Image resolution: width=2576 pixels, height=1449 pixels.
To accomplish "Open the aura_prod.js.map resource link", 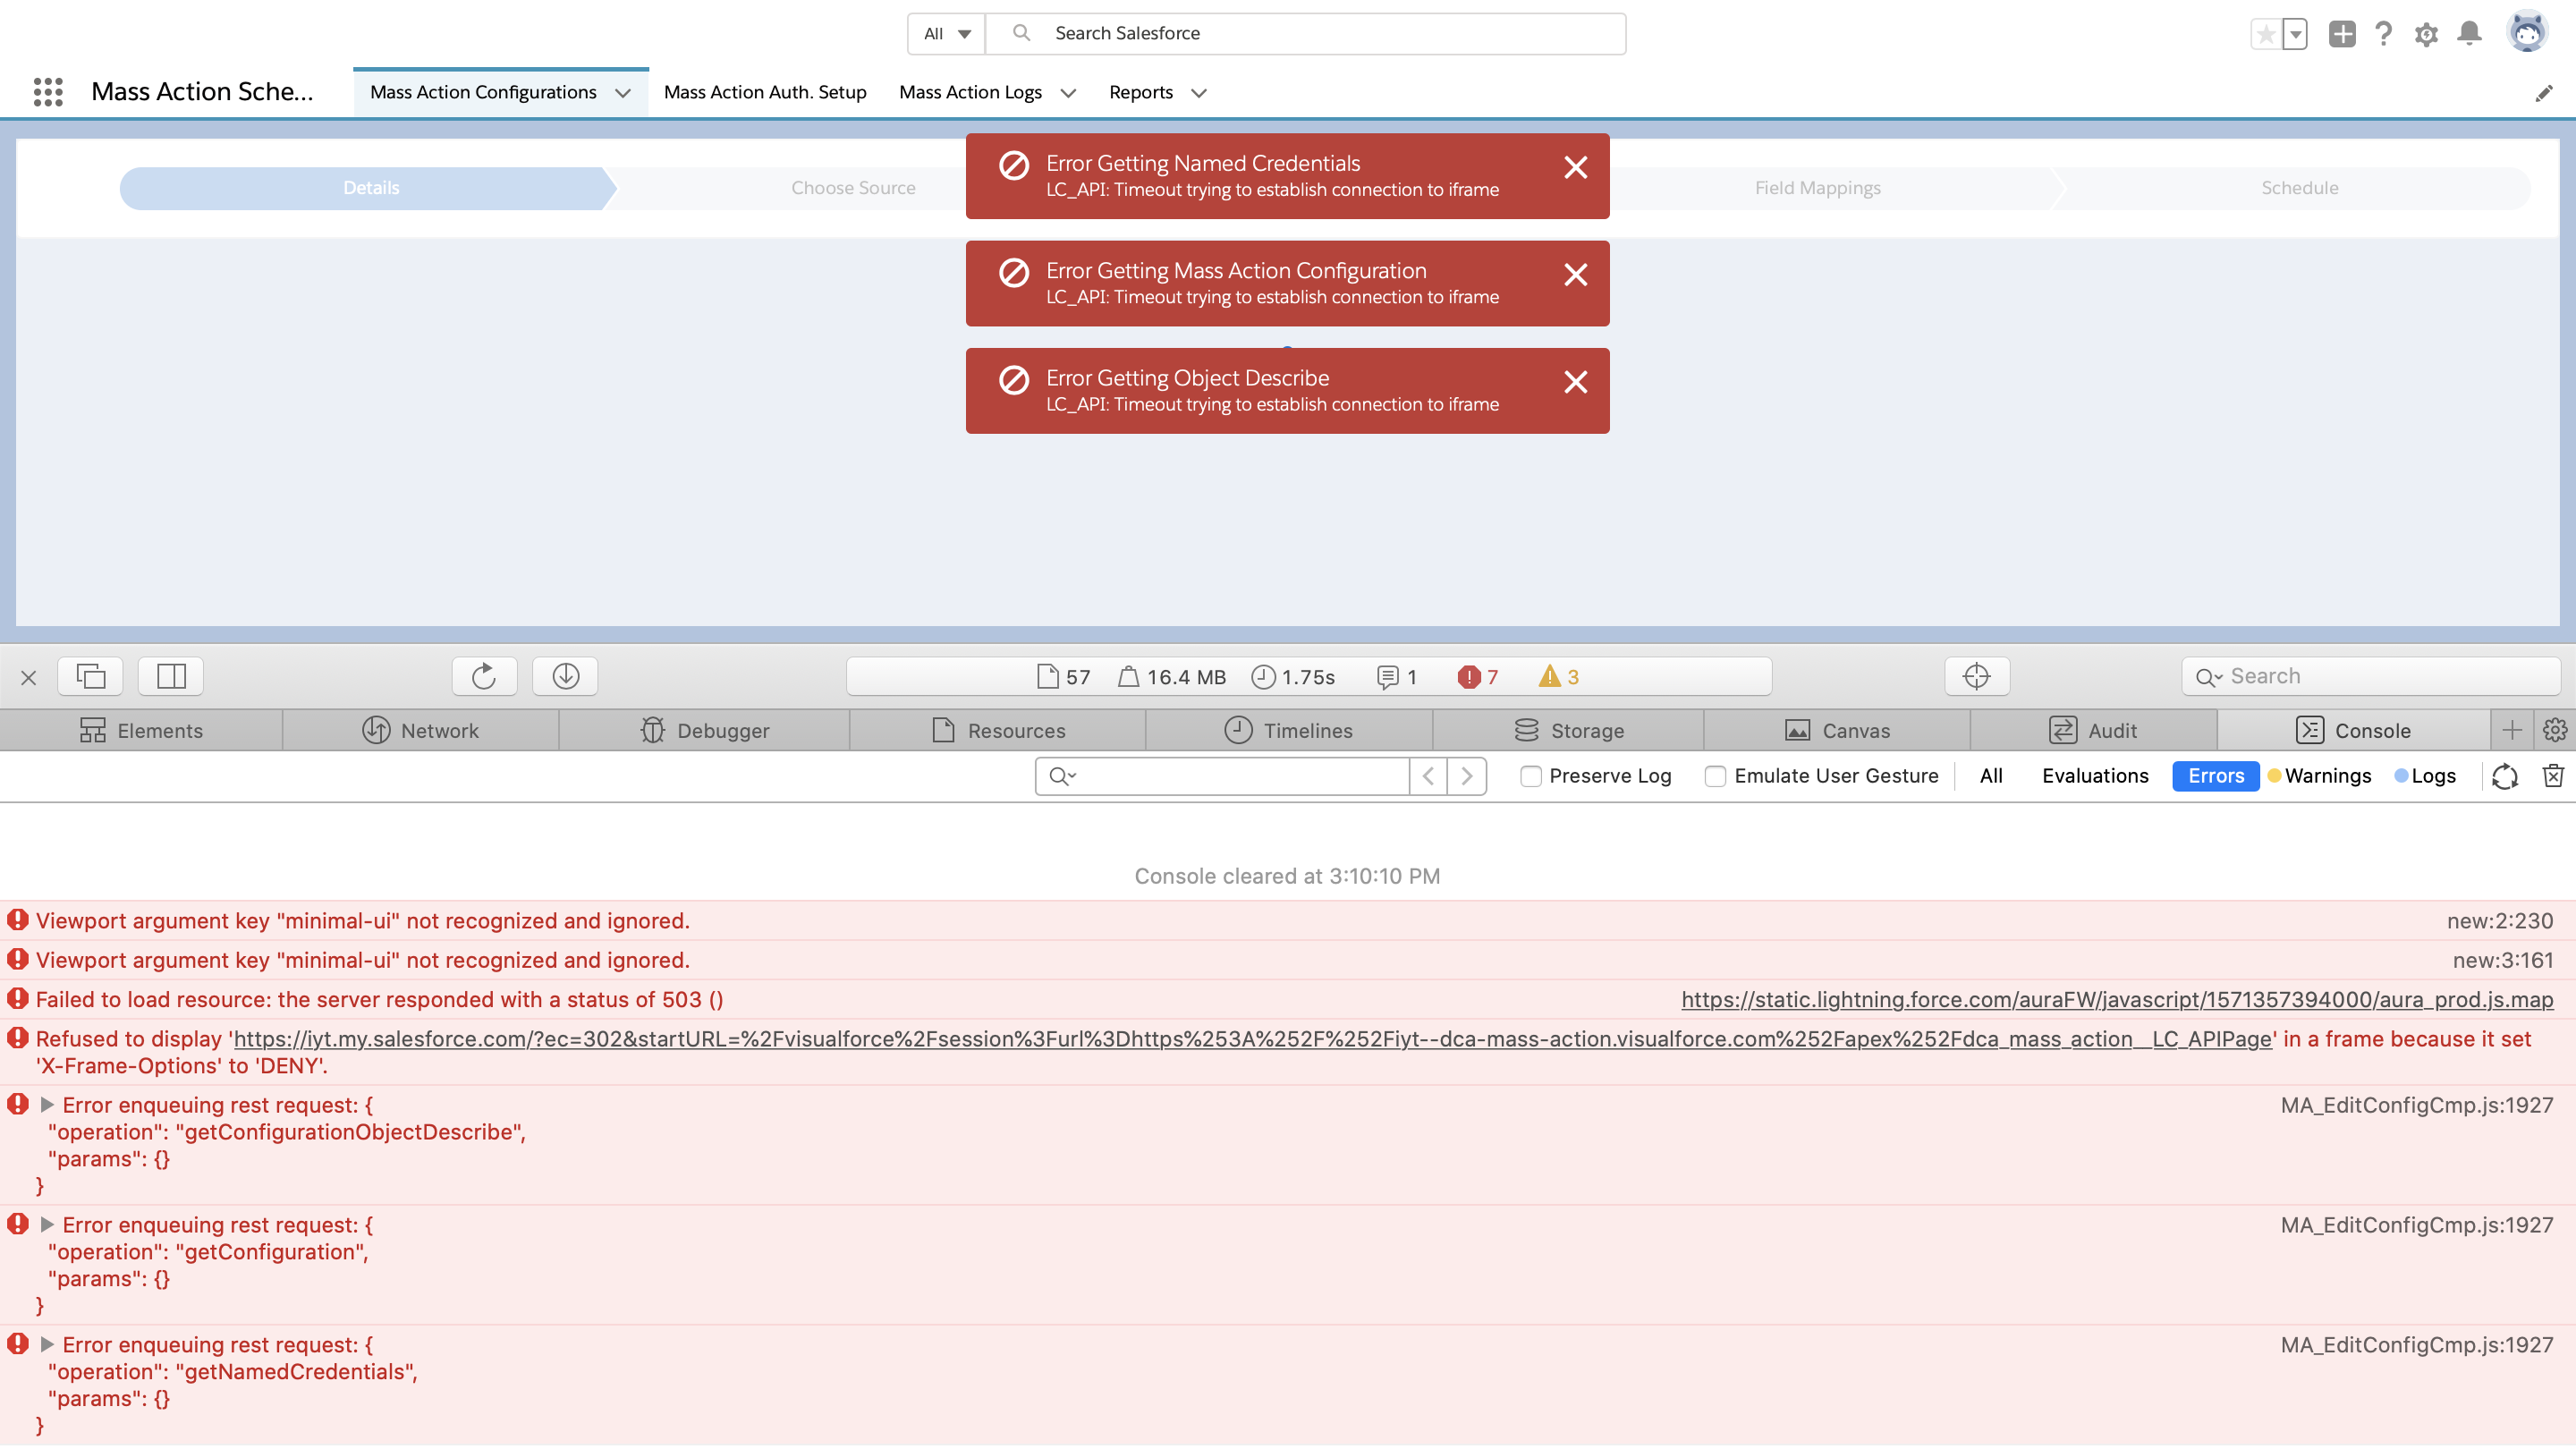I will click(2116, 999).
